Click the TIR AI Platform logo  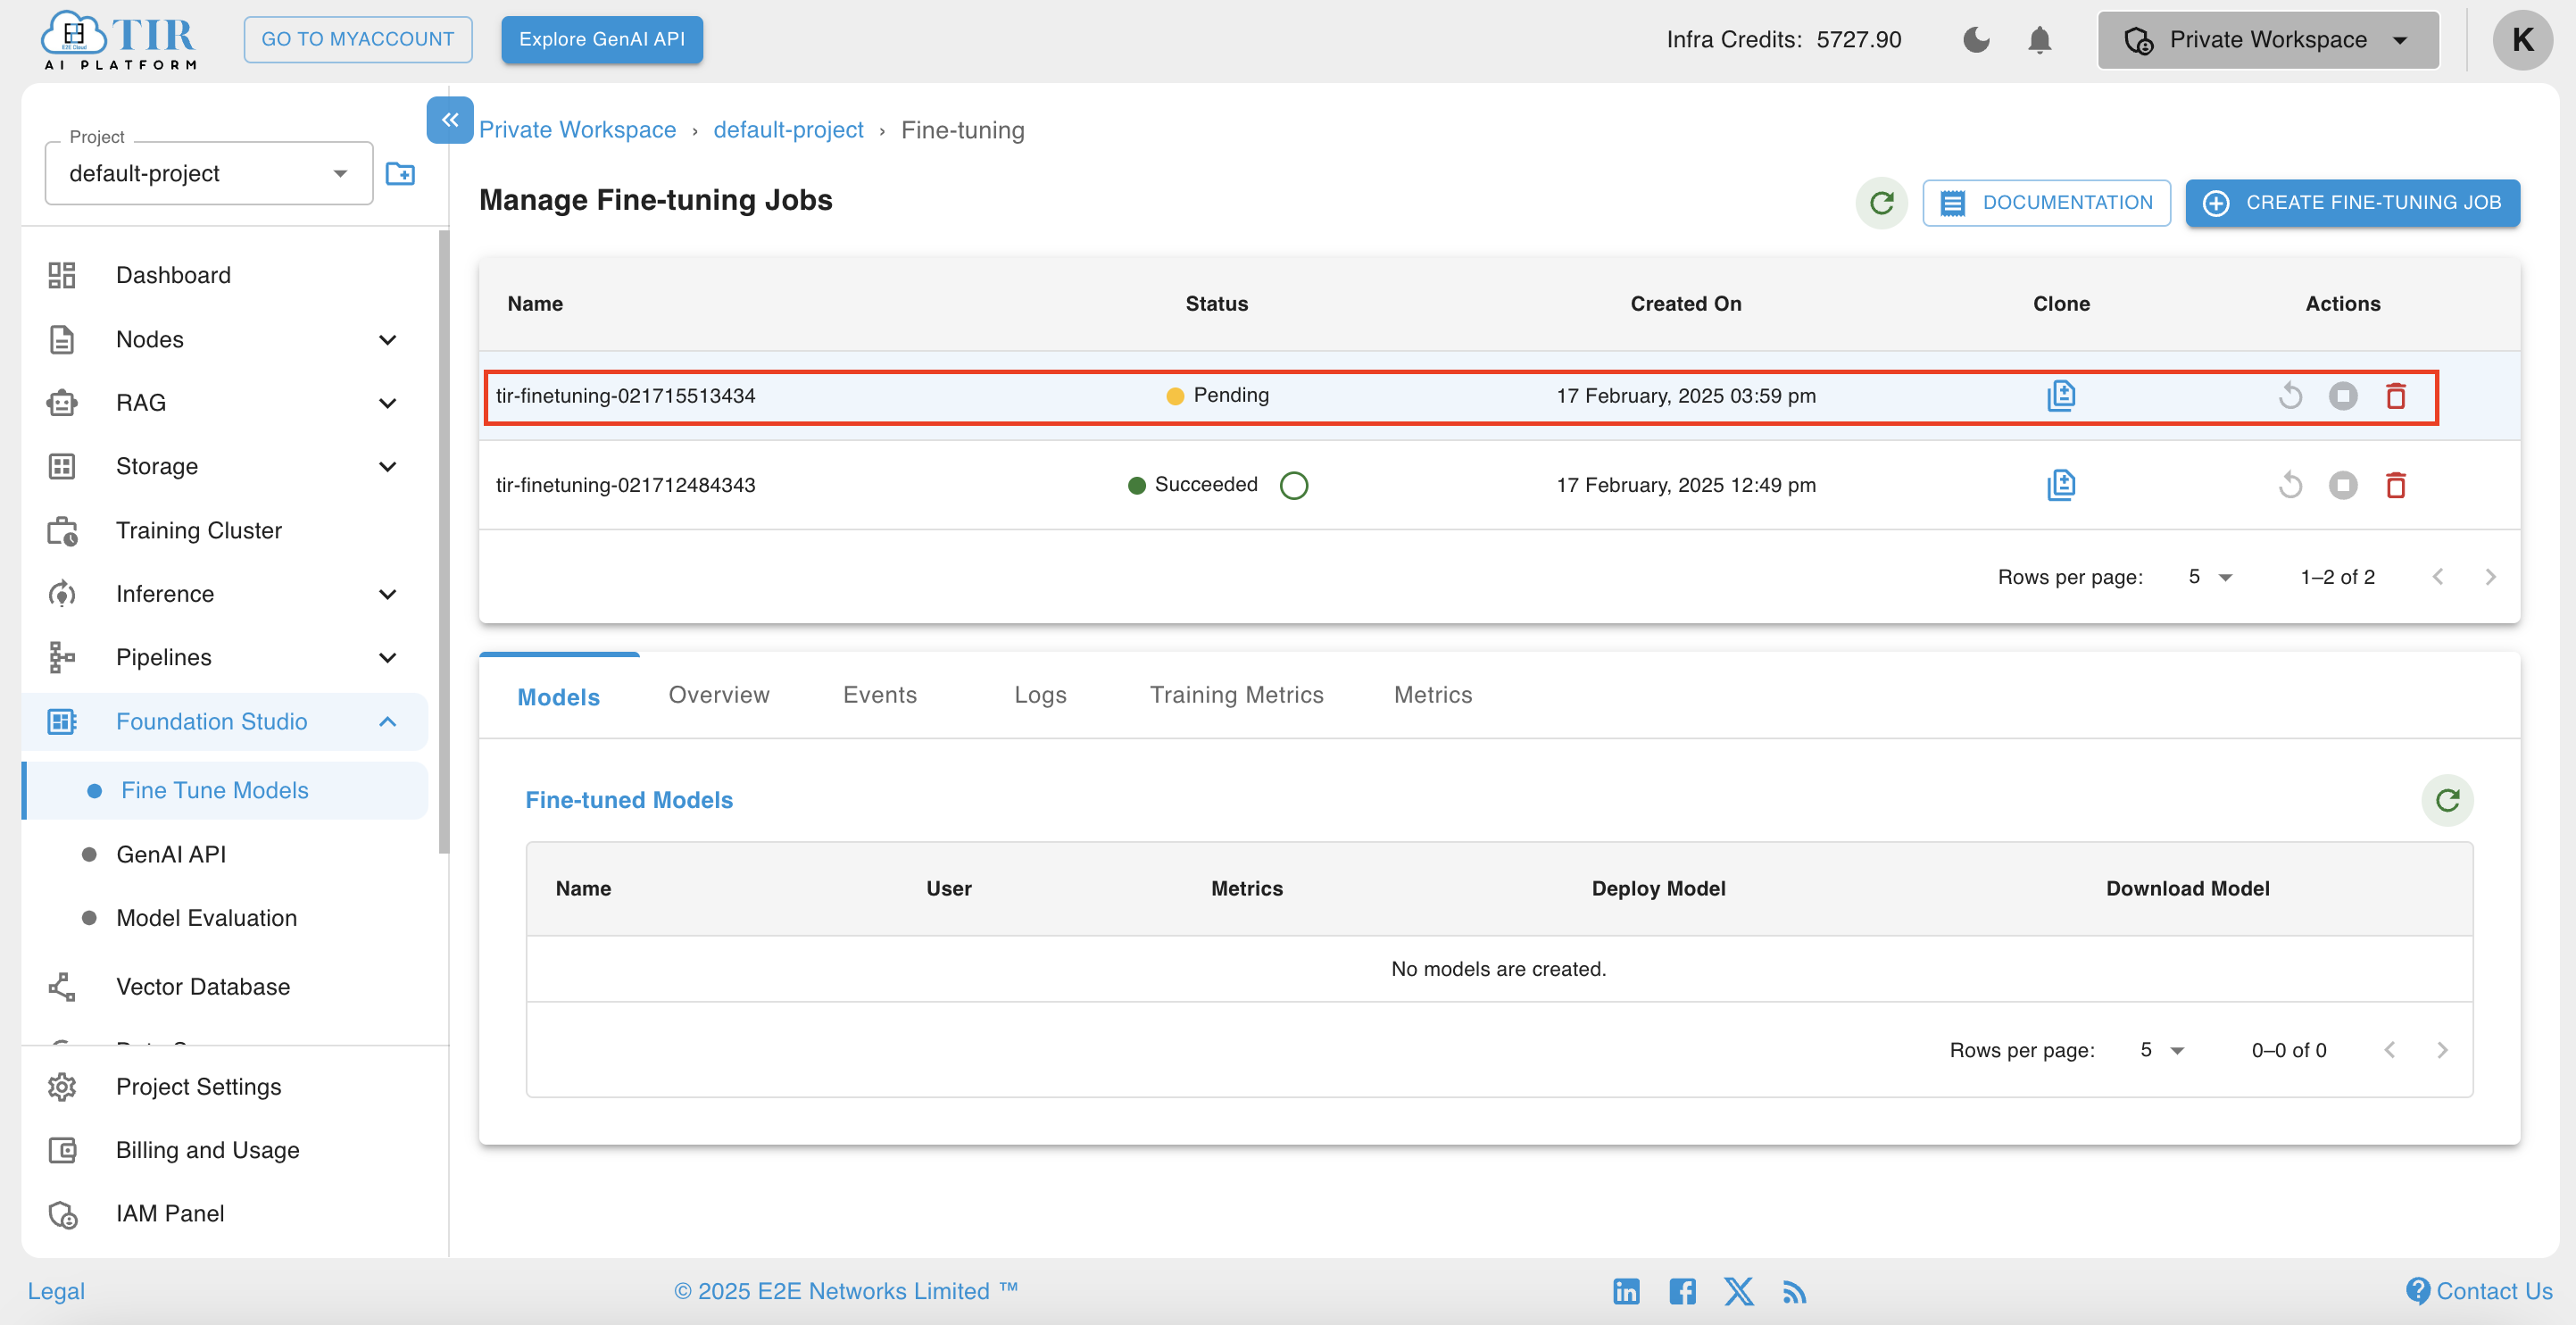(118, 40)
